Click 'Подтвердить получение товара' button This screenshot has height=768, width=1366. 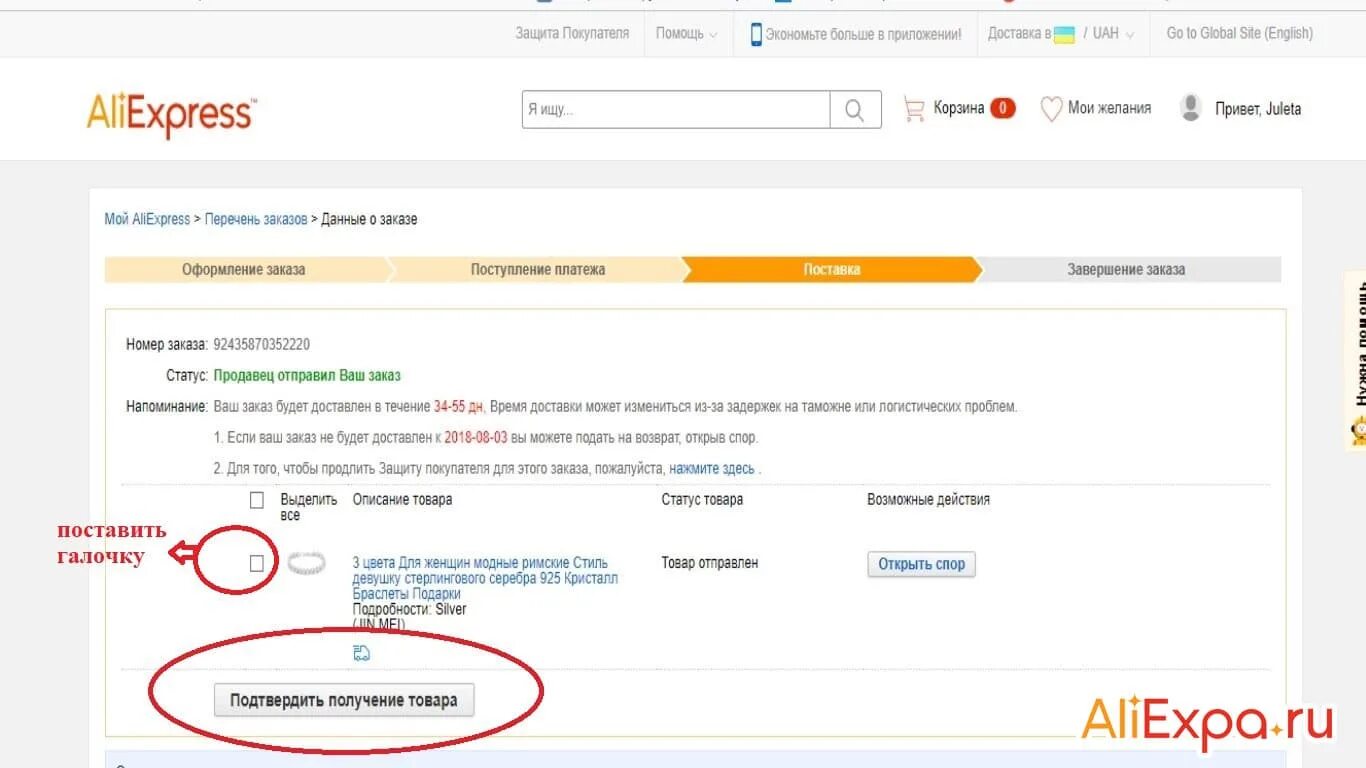click(344, 700)
